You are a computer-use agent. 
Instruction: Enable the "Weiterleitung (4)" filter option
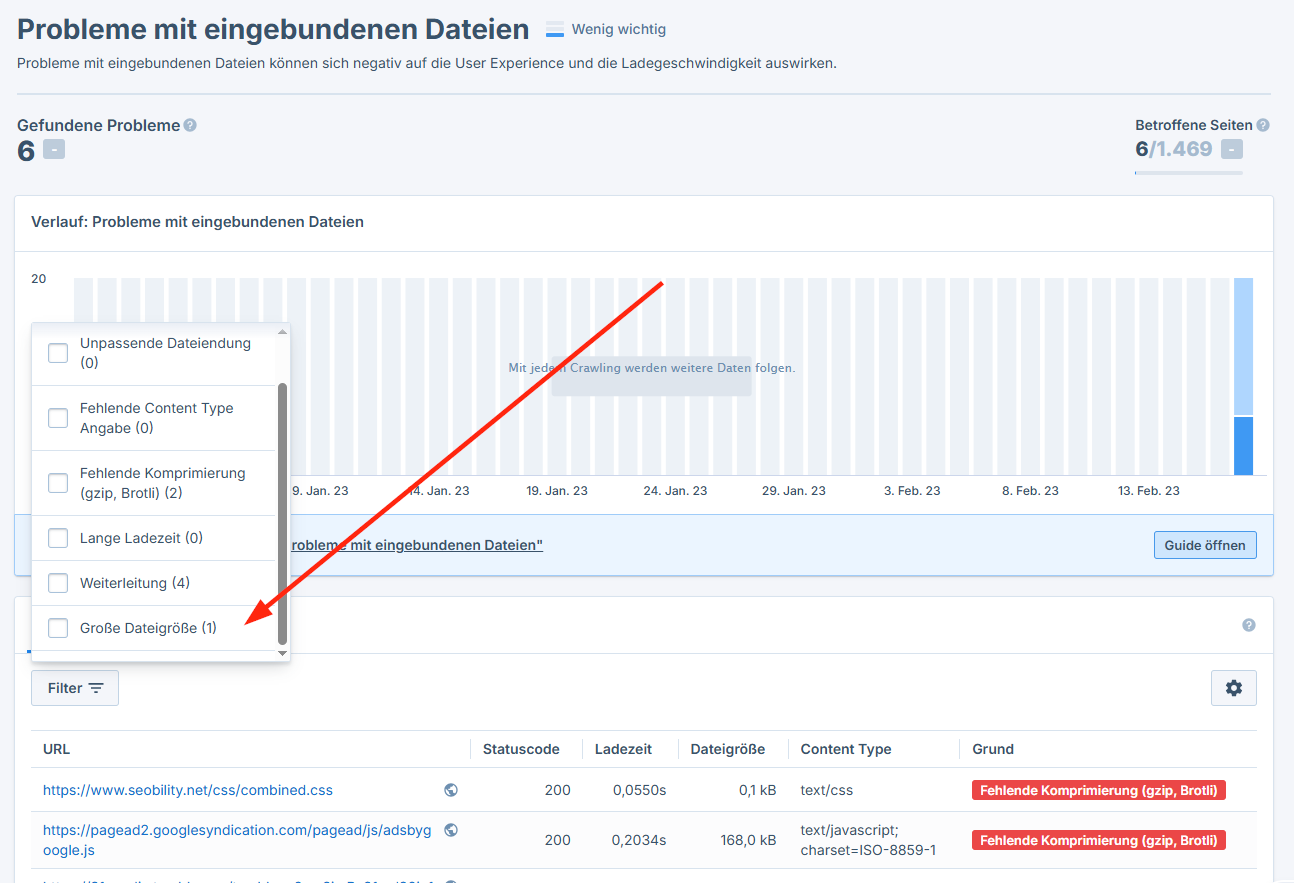[x=57, y=582]
